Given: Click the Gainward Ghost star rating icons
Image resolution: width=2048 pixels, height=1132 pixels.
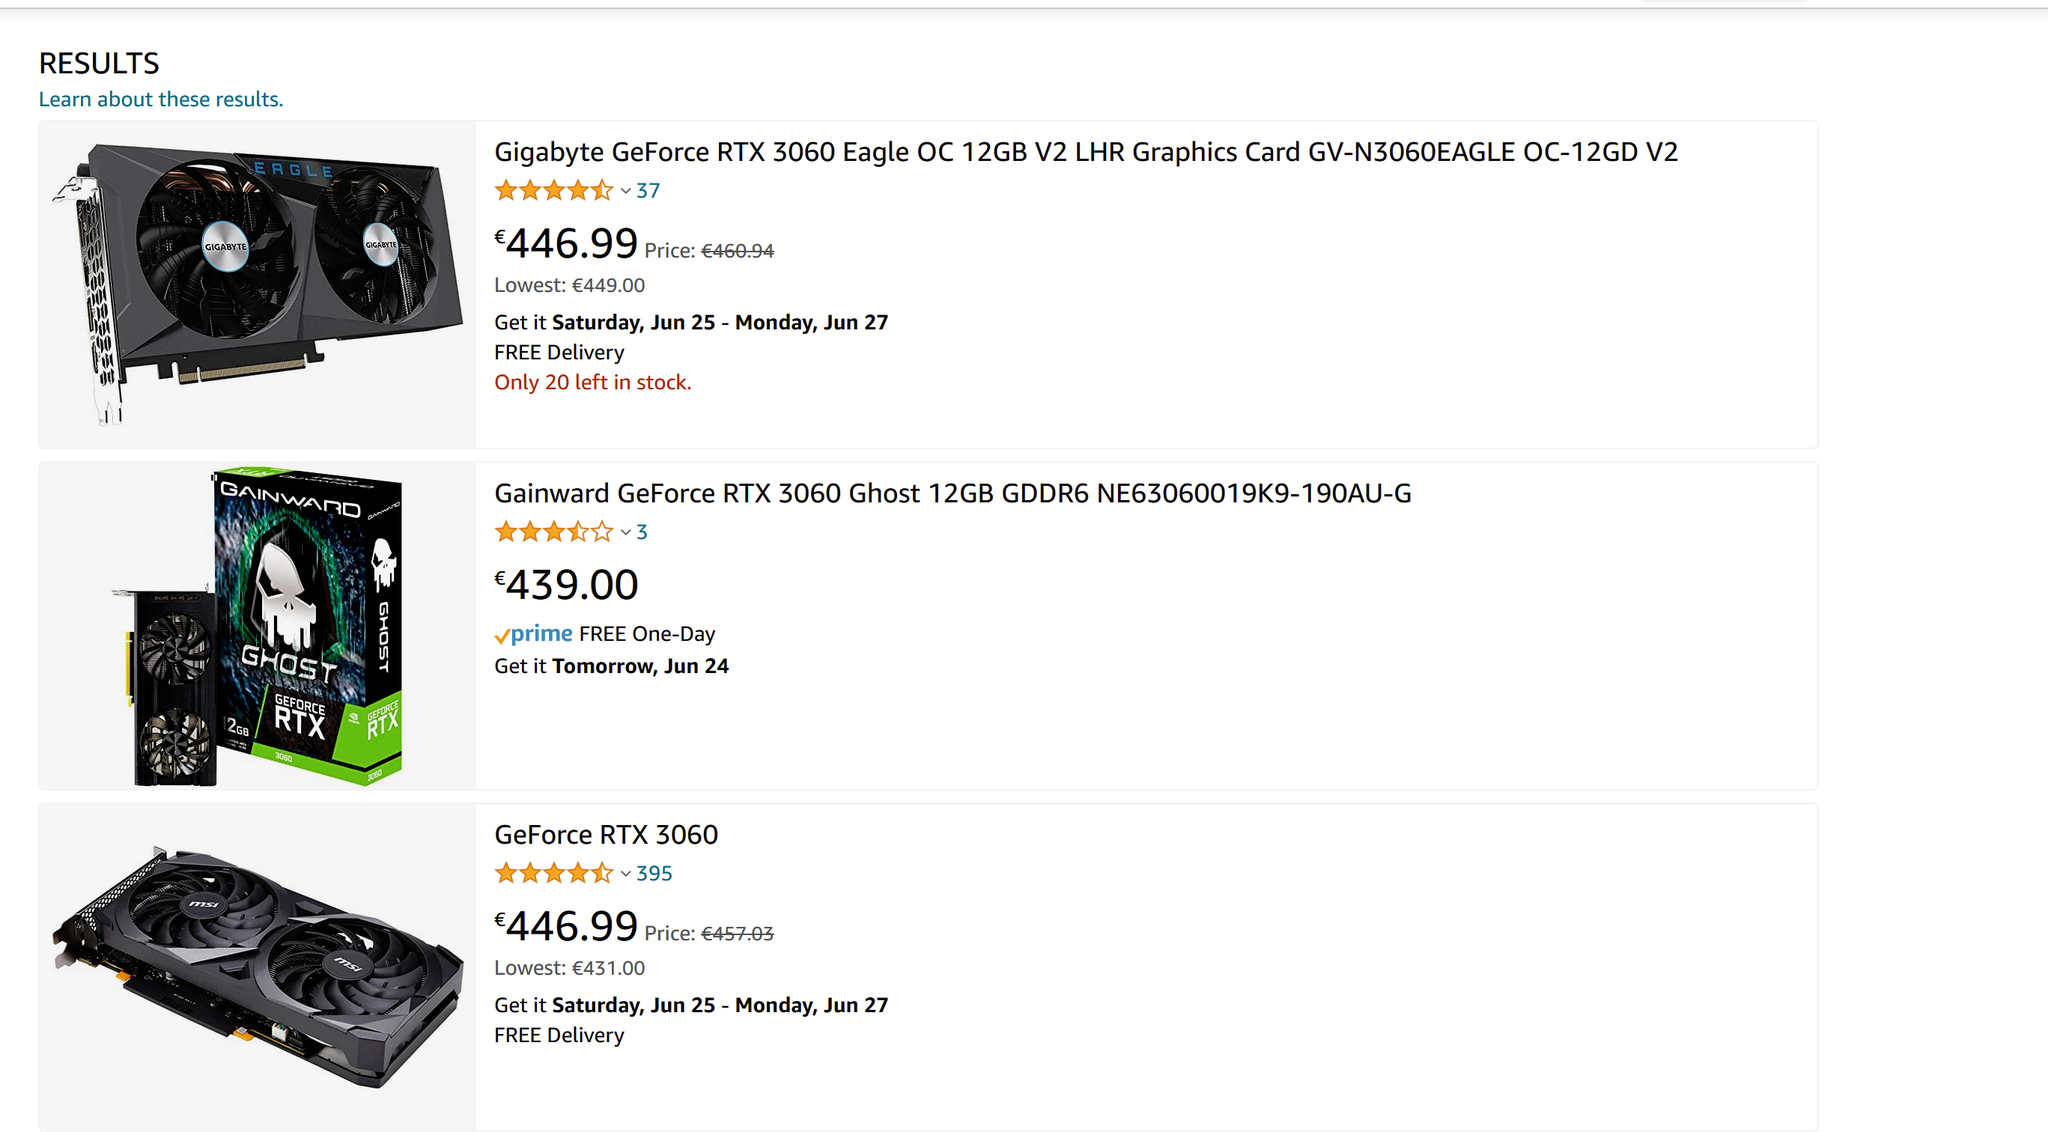Looking at the screenshot, I should pos(553,532).
